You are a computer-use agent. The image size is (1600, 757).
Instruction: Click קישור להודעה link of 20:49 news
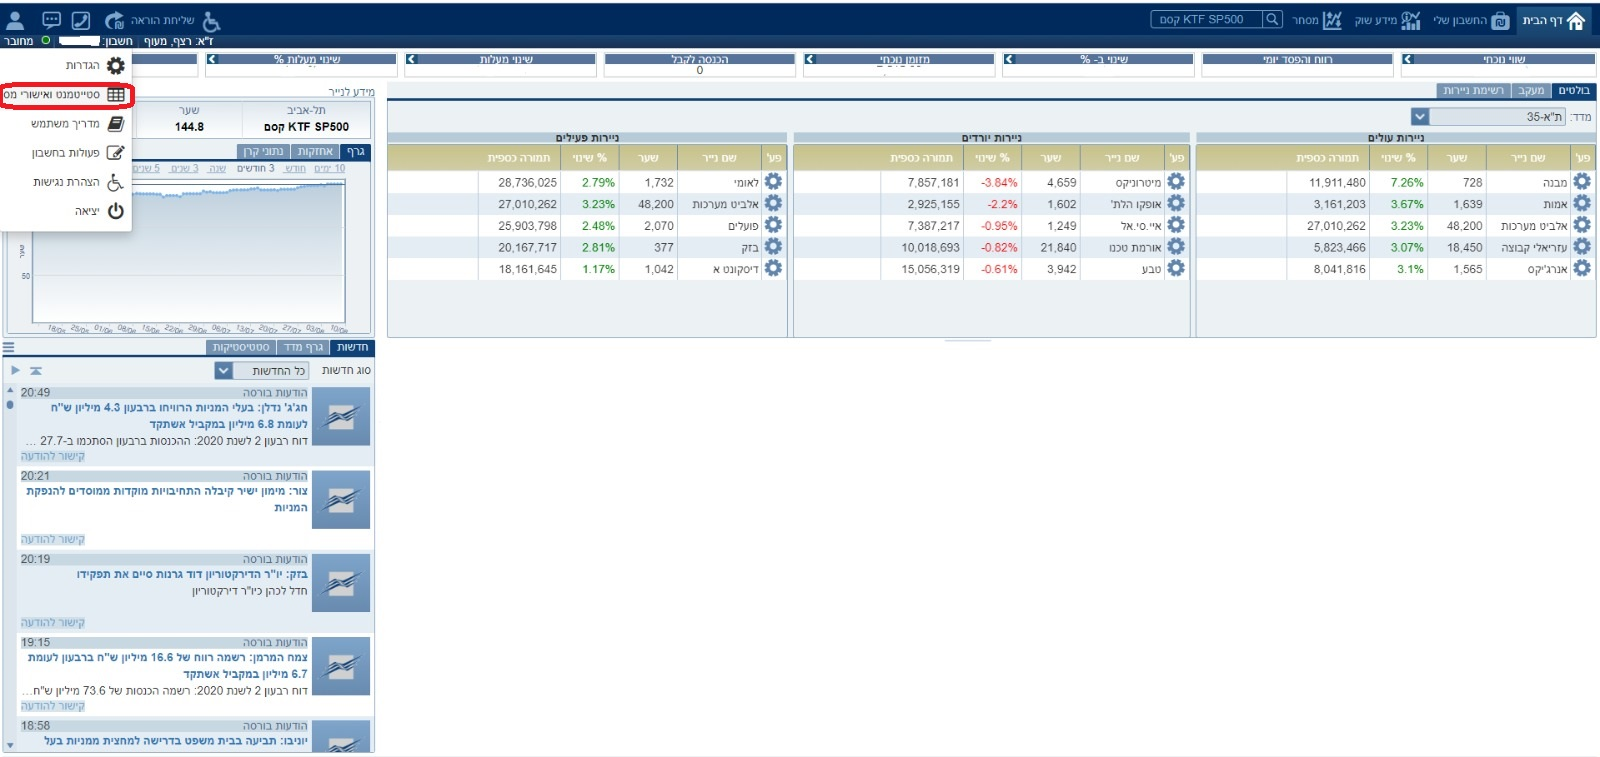53,456
